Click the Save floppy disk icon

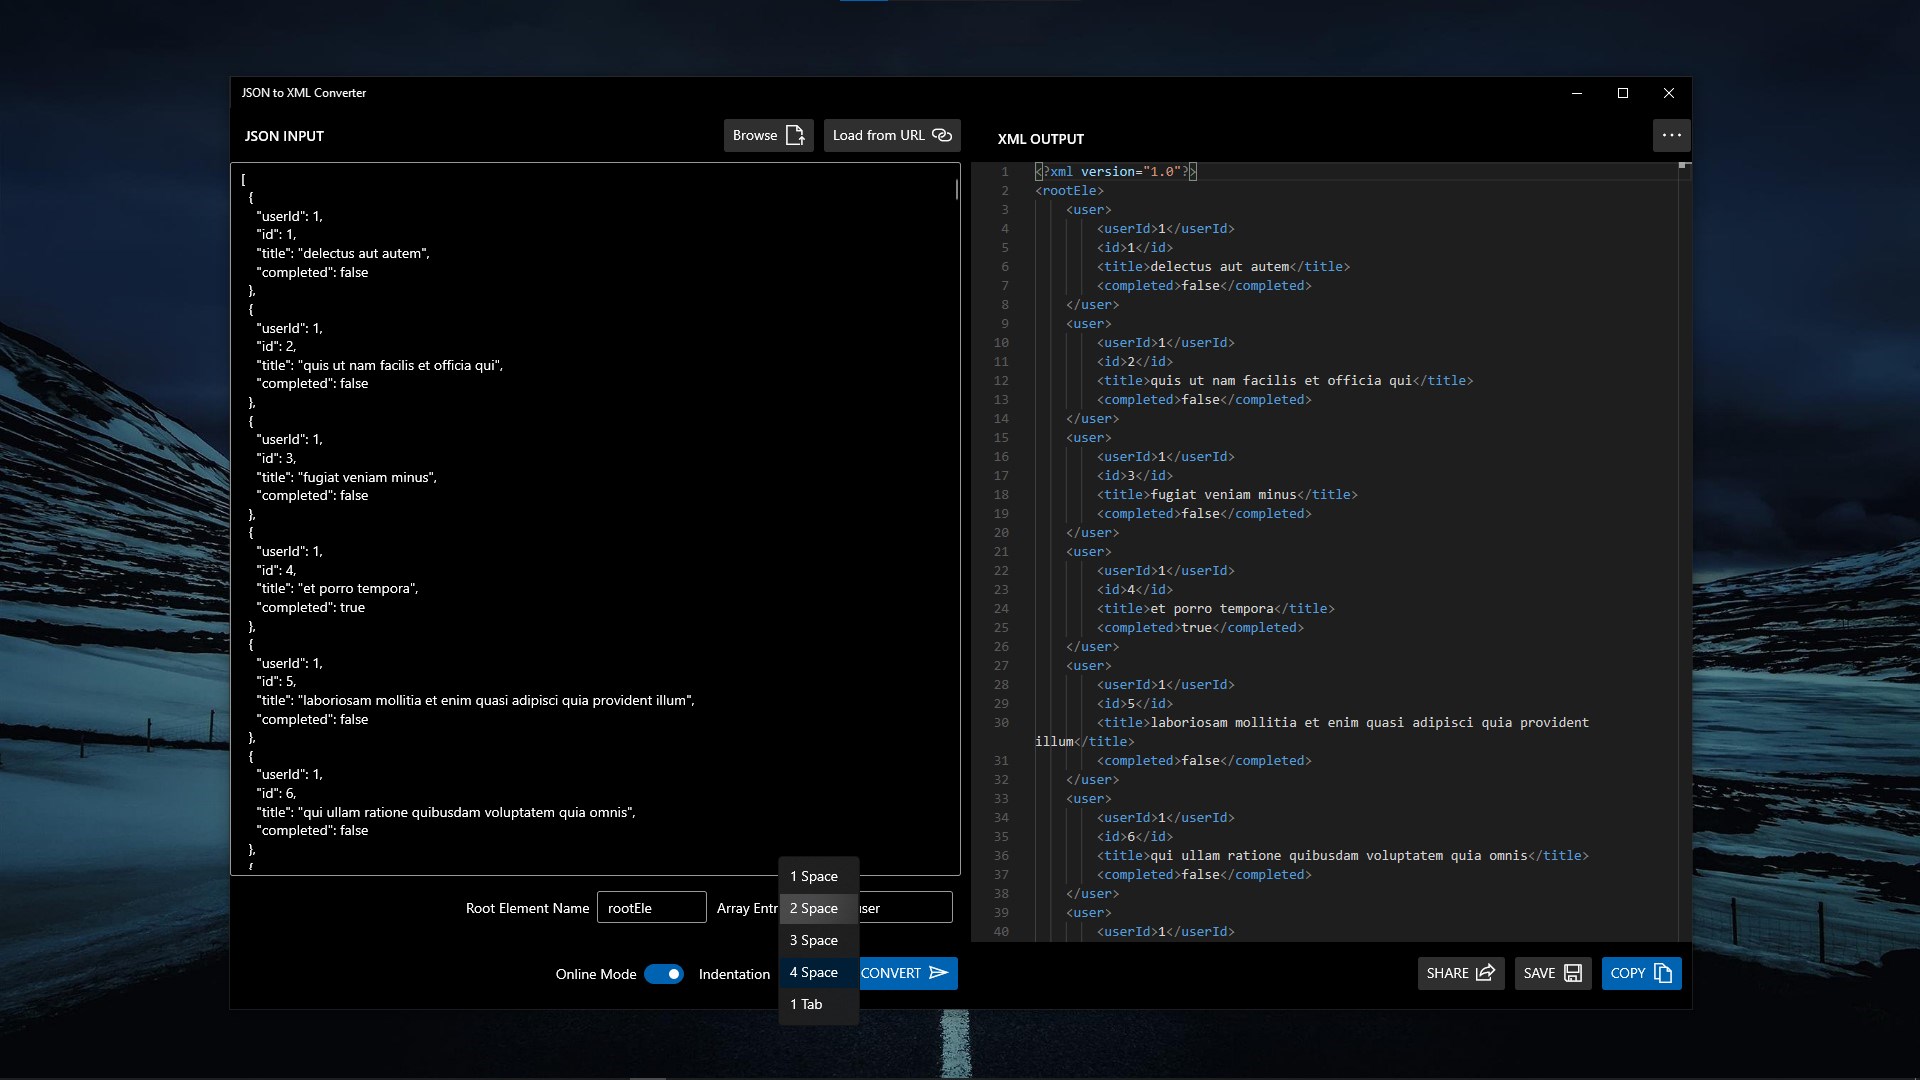tap(1573, 973)
